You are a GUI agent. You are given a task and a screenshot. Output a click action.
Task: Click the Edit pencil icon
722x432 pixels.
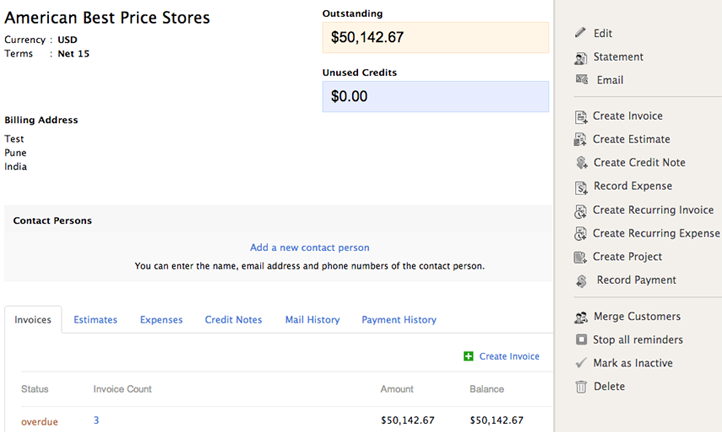(581, 33)
